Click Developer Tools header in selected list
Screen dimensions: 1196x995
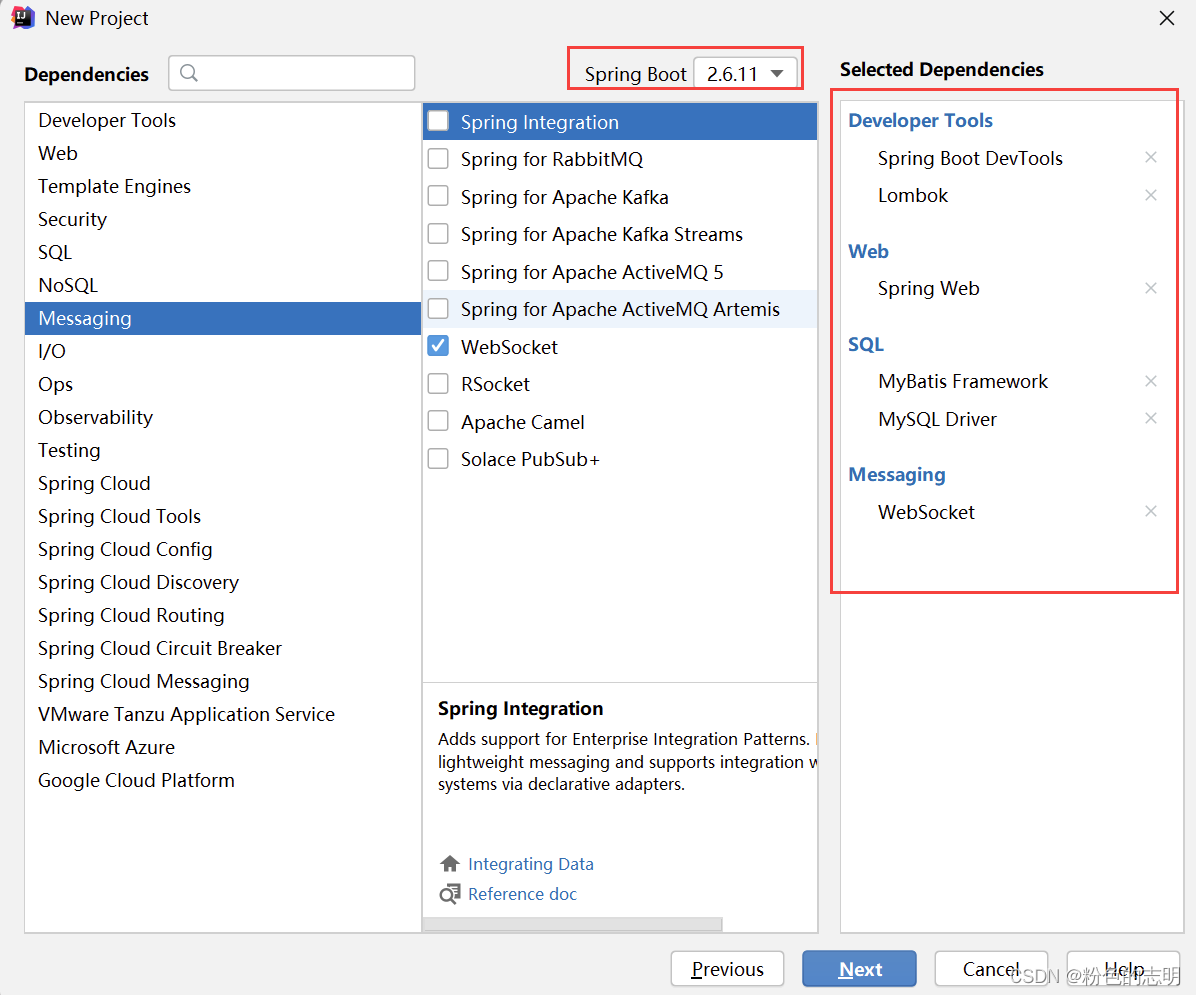[x=921, y=121]
